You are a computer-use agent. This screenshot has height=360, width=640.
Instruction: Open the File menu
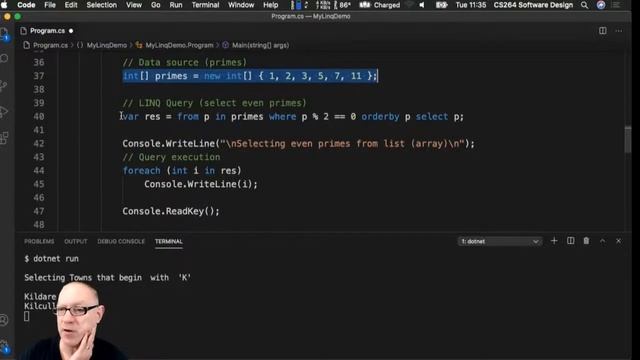[x=50, y=5]
